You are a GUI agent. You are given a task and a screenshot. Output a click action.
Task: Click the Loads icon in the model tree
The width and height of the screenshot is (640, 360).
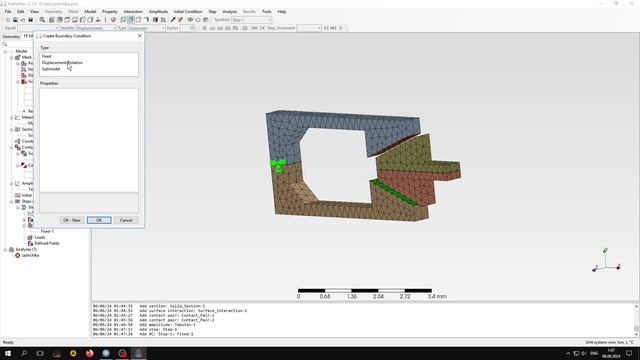click(x=30, y=237)
